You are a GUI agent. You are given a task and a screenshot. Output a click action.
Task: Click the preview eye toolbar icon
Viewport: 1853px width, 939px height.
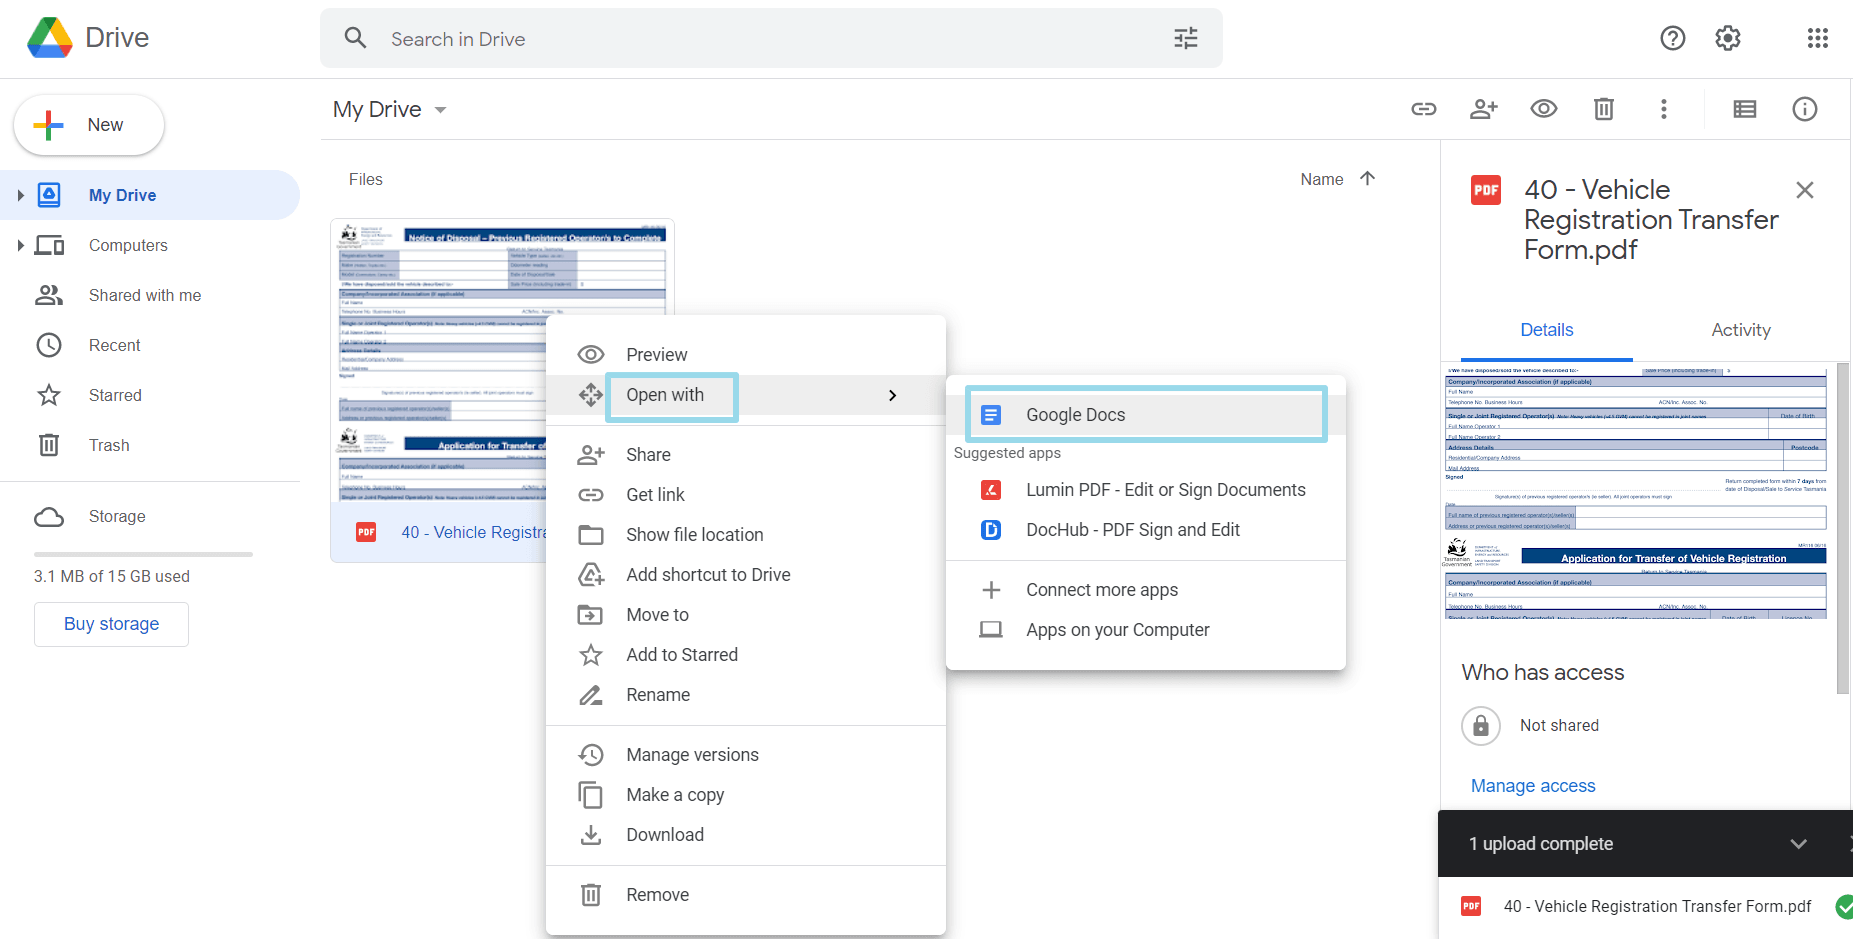click(x=1544, y=109)
